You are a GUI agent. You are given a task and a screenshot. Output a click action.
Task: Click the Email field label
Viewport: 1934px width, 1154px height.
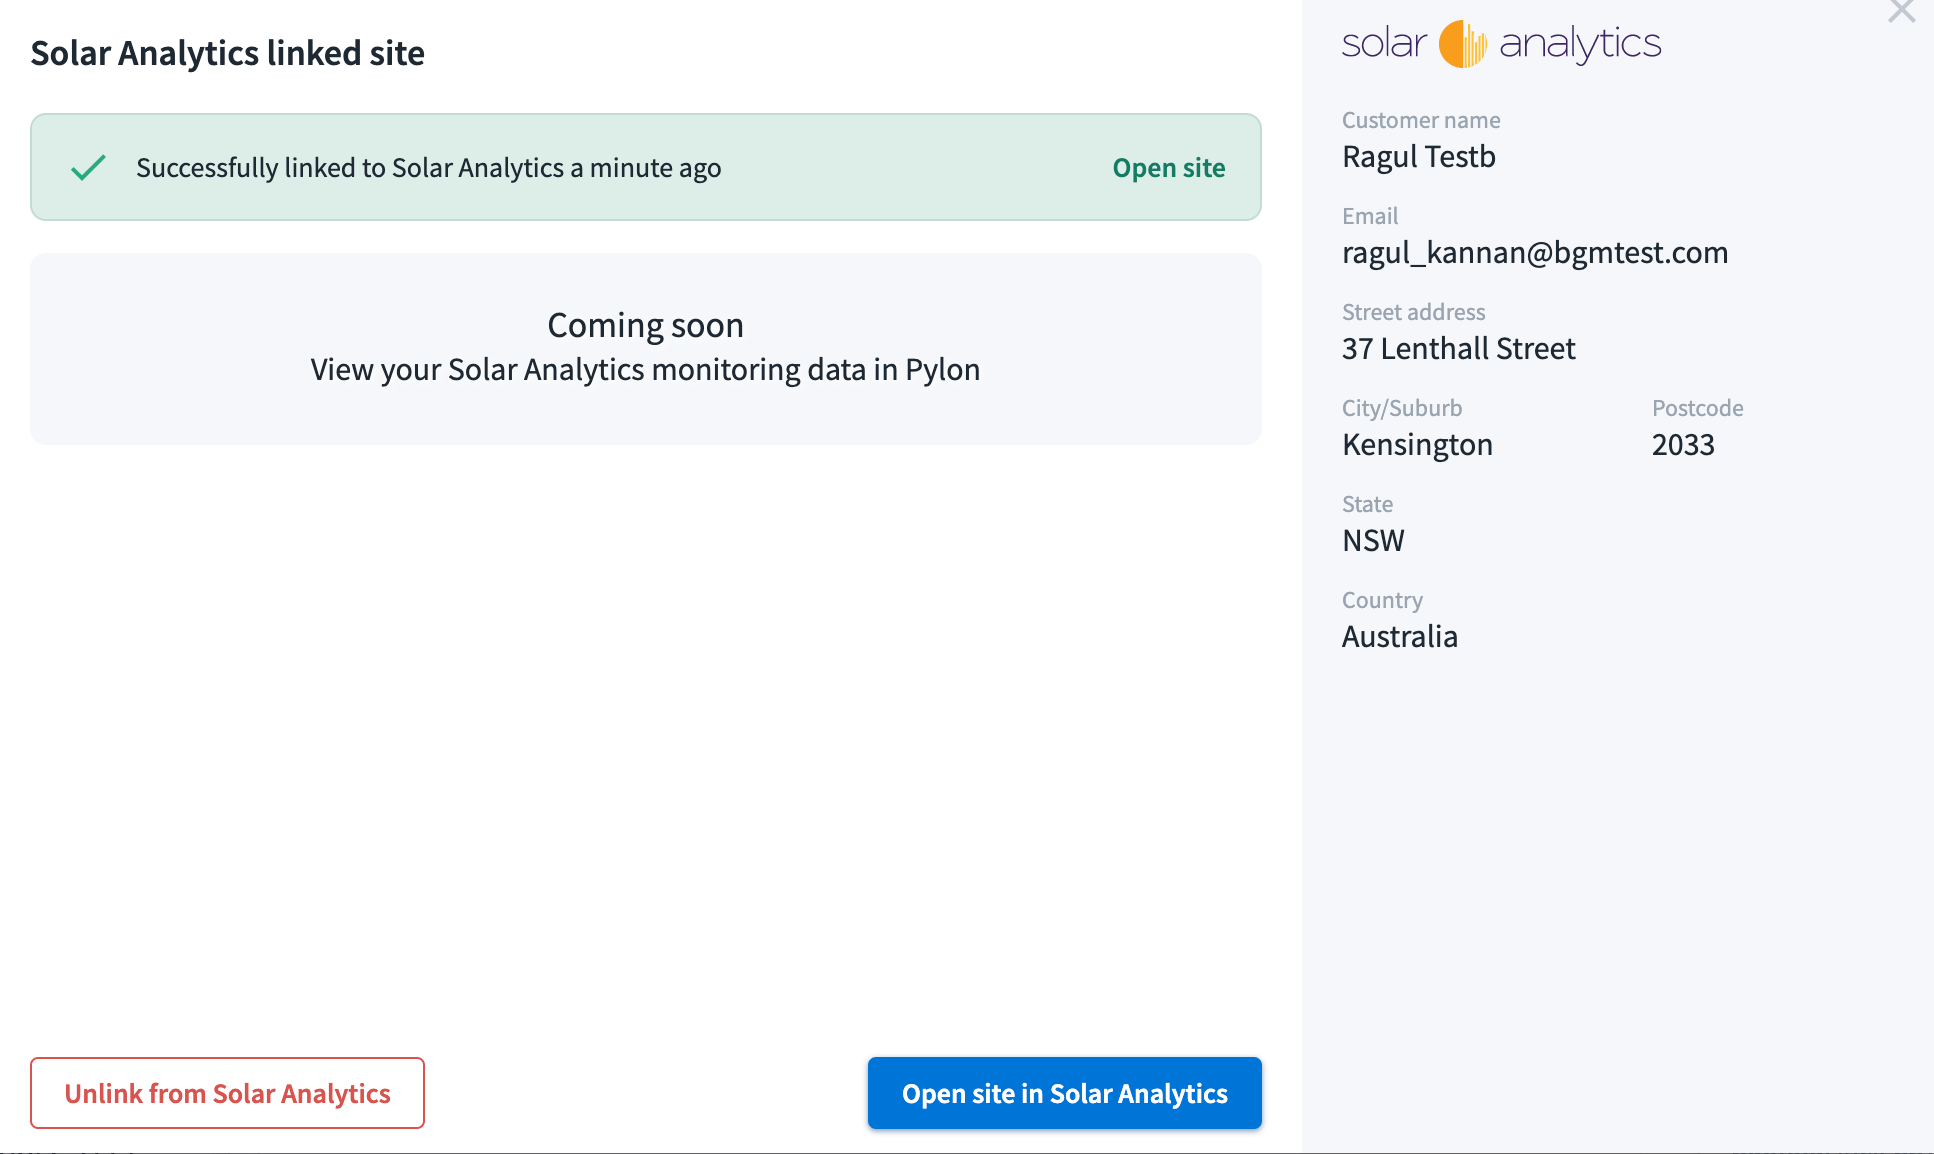[1370, 215]
